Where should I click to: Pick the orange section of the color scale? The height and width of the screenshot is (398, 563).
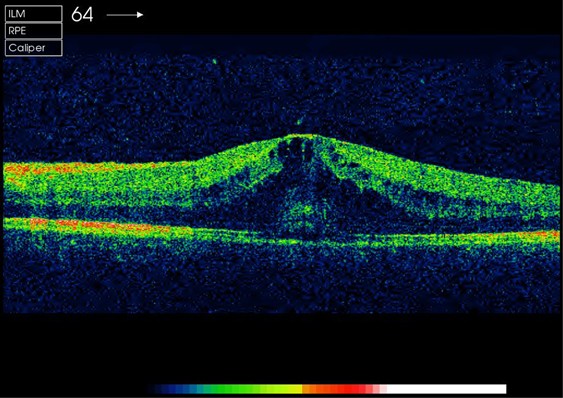coord(316,389)
